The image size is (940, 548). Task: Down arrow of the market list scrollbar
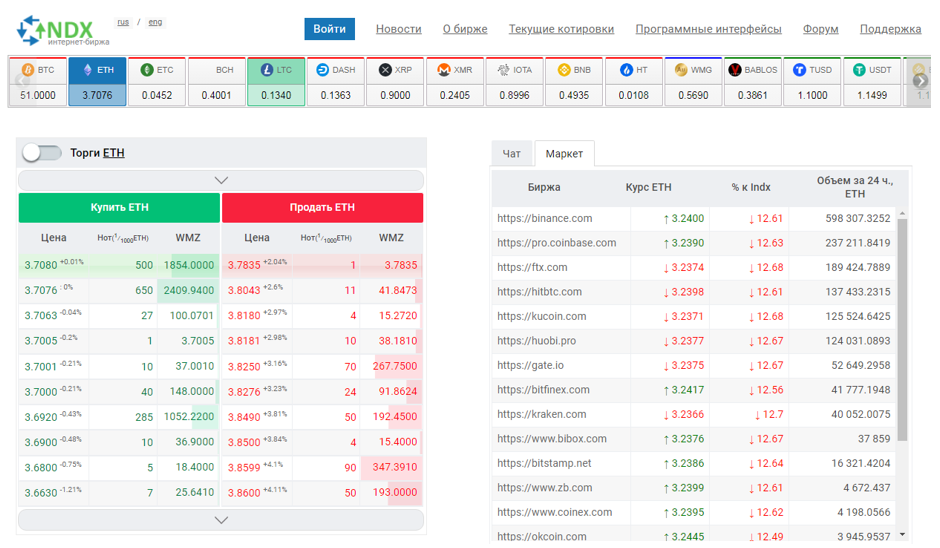pyautogui.click(x=902, y=534)
